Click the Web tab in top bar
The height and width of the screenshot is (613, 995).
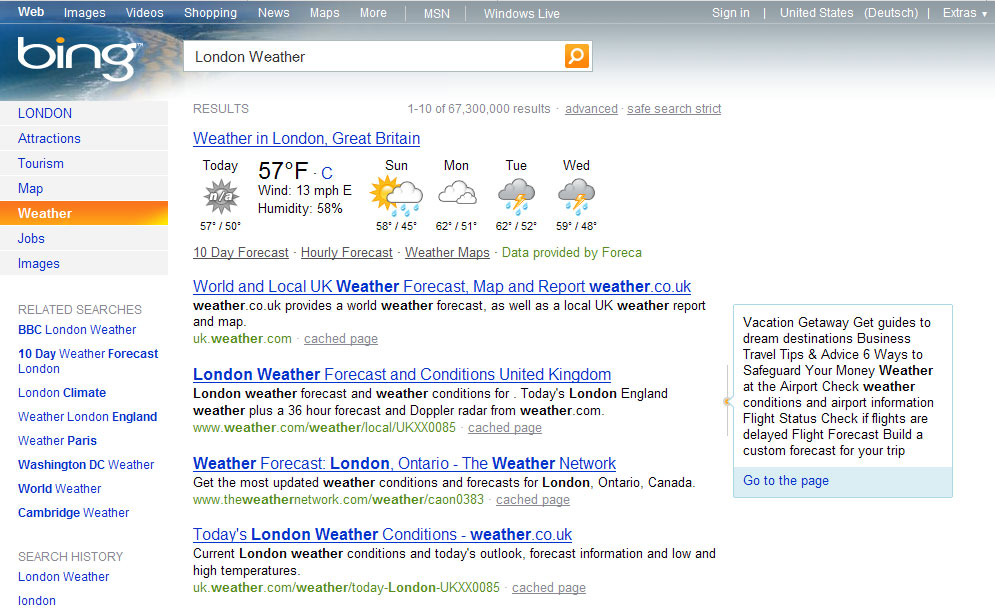click(x=30, y=12)
